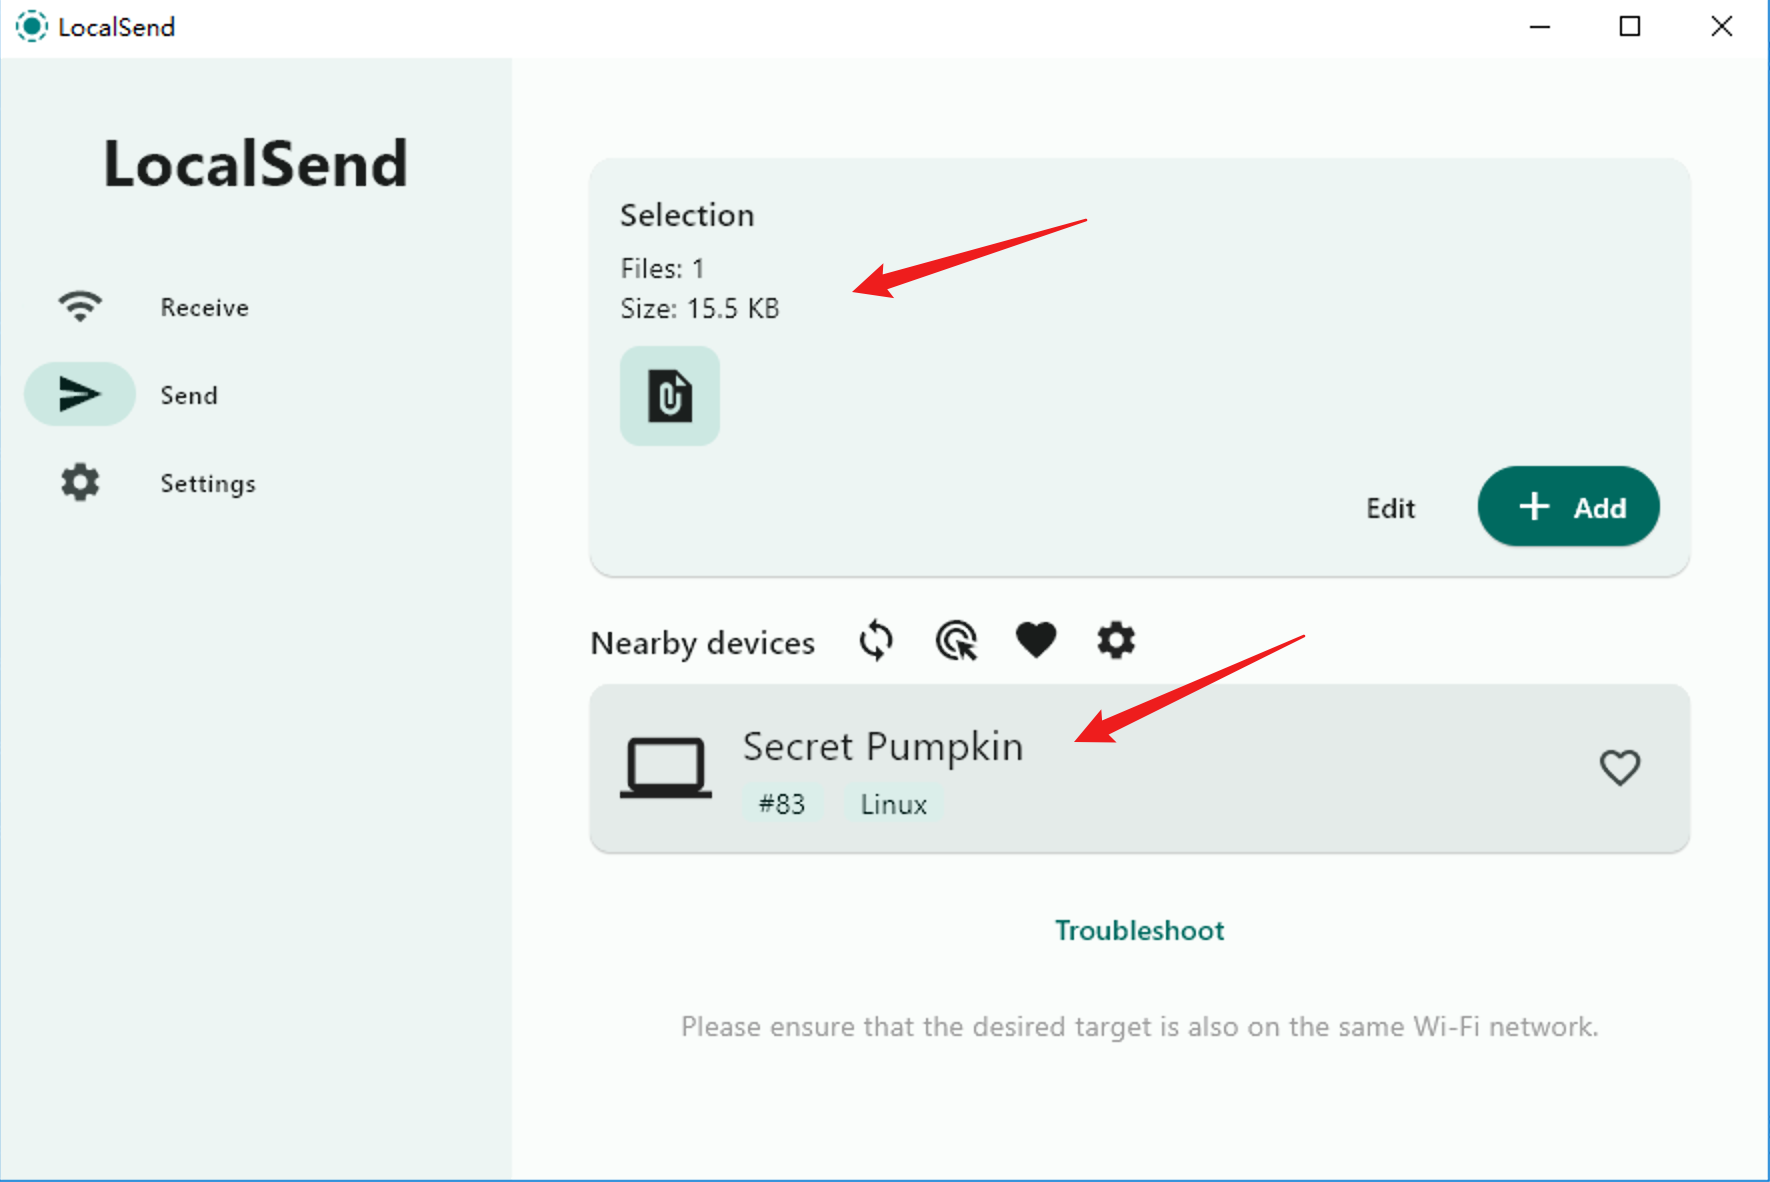
Task: Open favorites with the filled heart icon
Action: (1035, 640)
